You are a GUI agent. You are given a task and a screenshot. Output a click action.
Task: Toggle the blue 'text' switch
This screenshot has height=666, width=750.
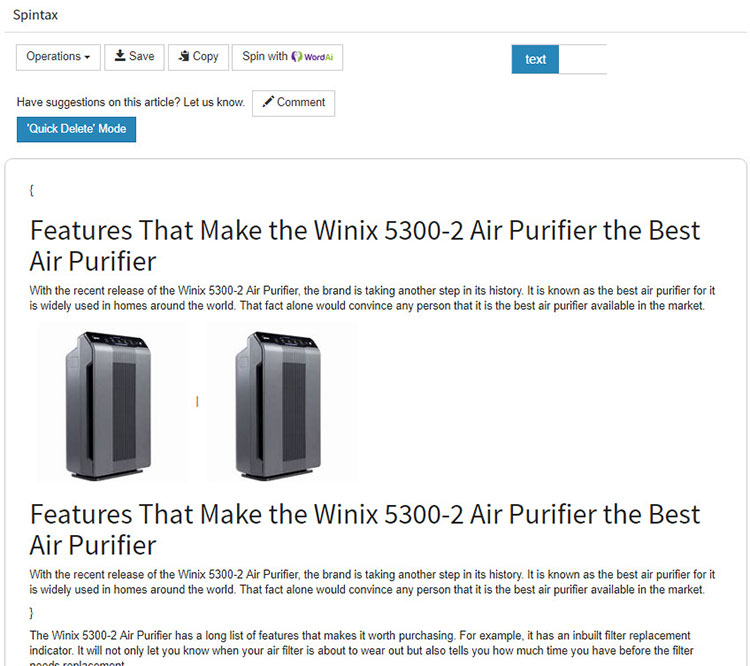535,59
